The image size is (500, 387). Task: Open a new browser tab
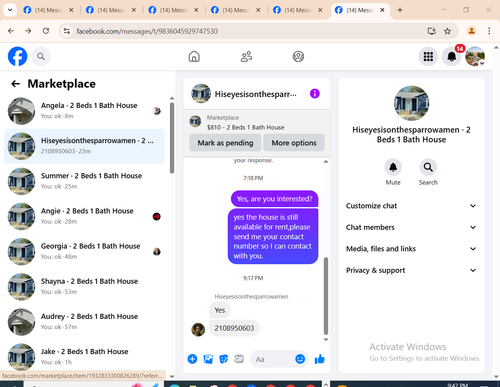[x=400, y=10]
